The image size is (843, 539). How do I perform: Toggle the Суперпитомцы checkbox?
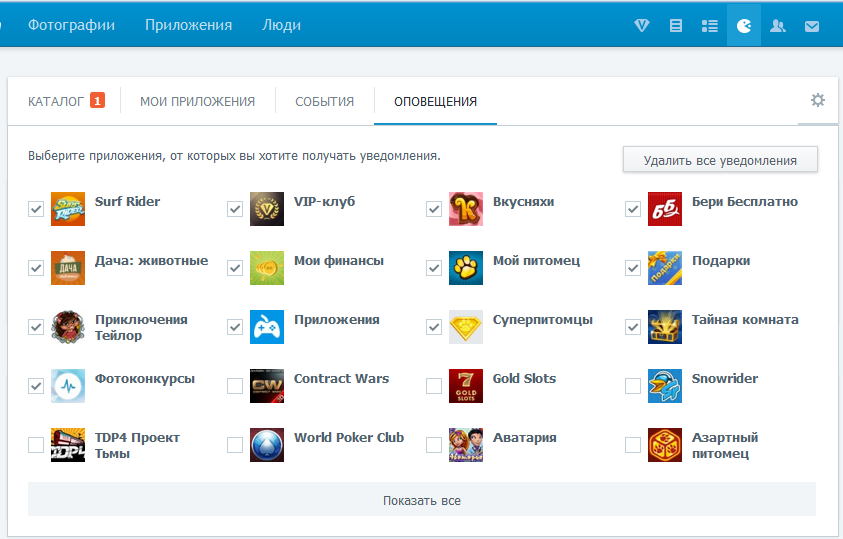click(434, 327)
